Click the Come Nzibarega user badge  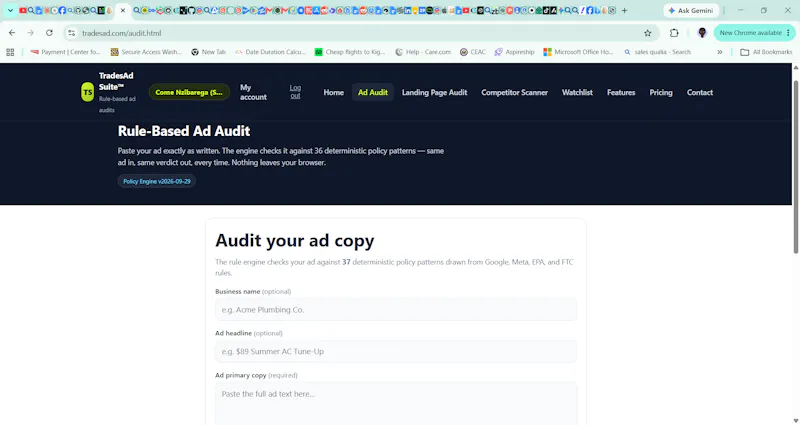coord(189,92)
